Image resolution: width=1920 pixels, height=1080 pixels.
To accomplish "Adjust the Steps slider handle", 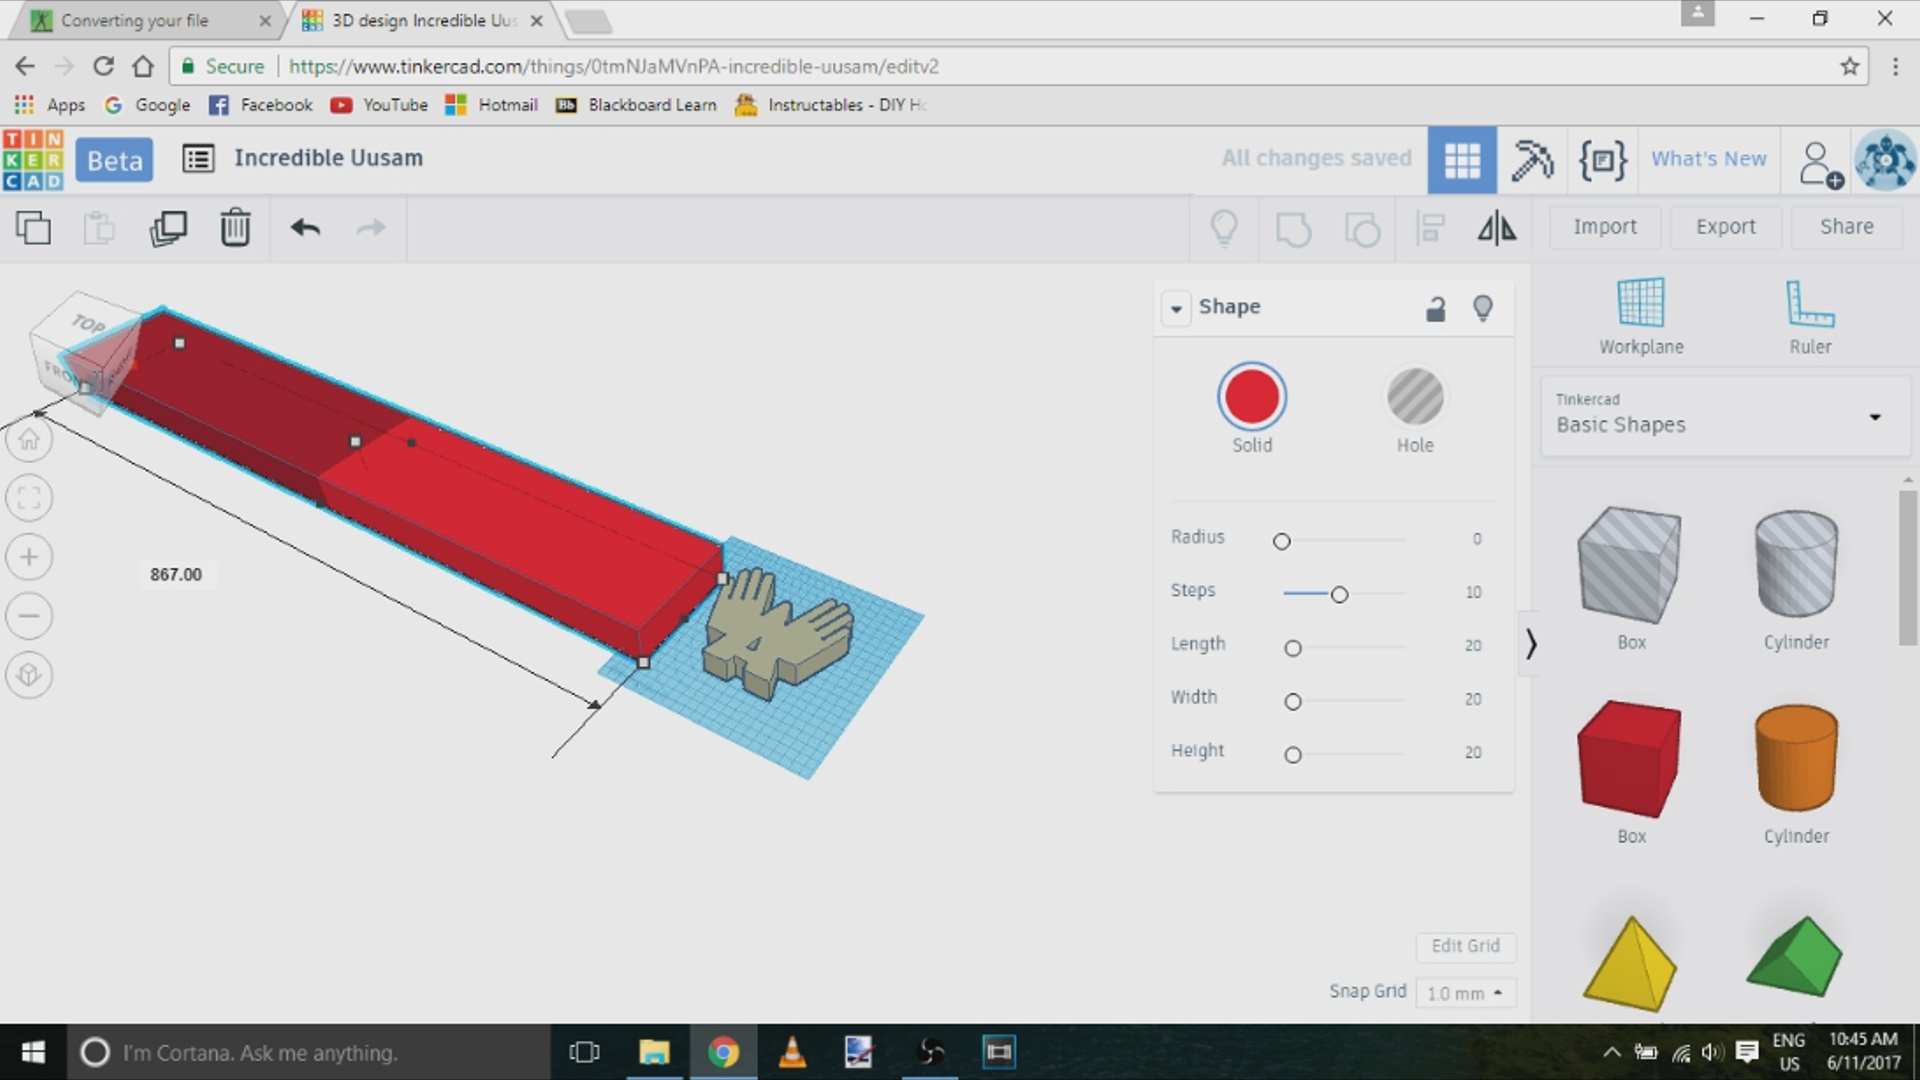I will point(1339,595).
